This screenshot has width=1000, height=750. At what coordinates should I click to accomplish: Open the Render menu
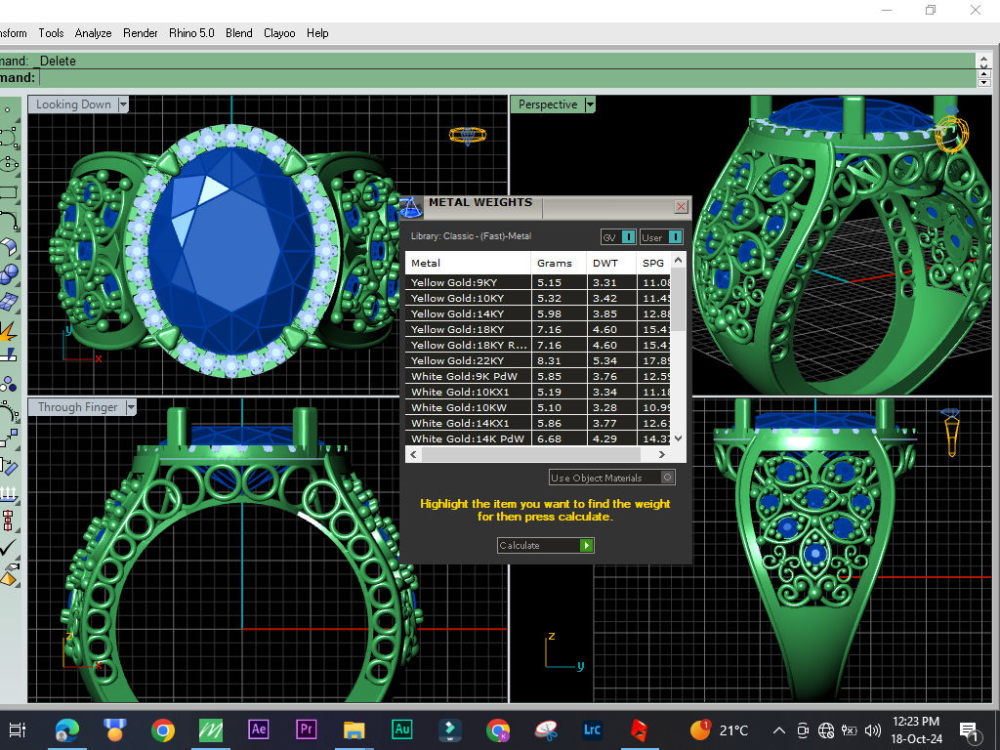(x=140, y=33)
